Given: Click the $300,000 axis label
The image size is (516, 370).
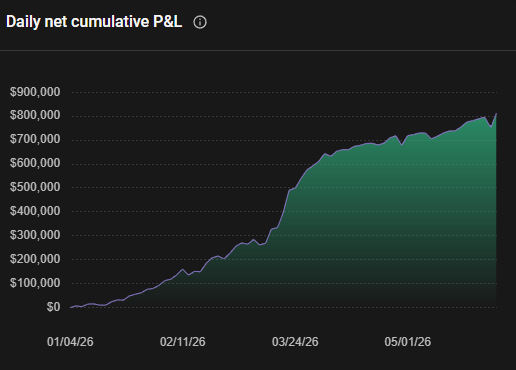Looking at the screenshot, I should [x=35, y=235].
